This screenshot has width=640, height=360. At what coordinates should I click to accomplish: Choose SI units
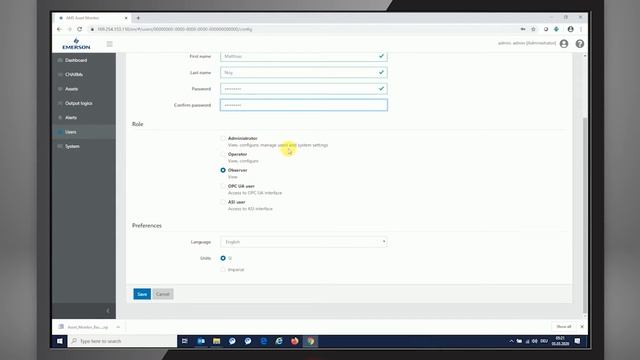pos(223,258)
